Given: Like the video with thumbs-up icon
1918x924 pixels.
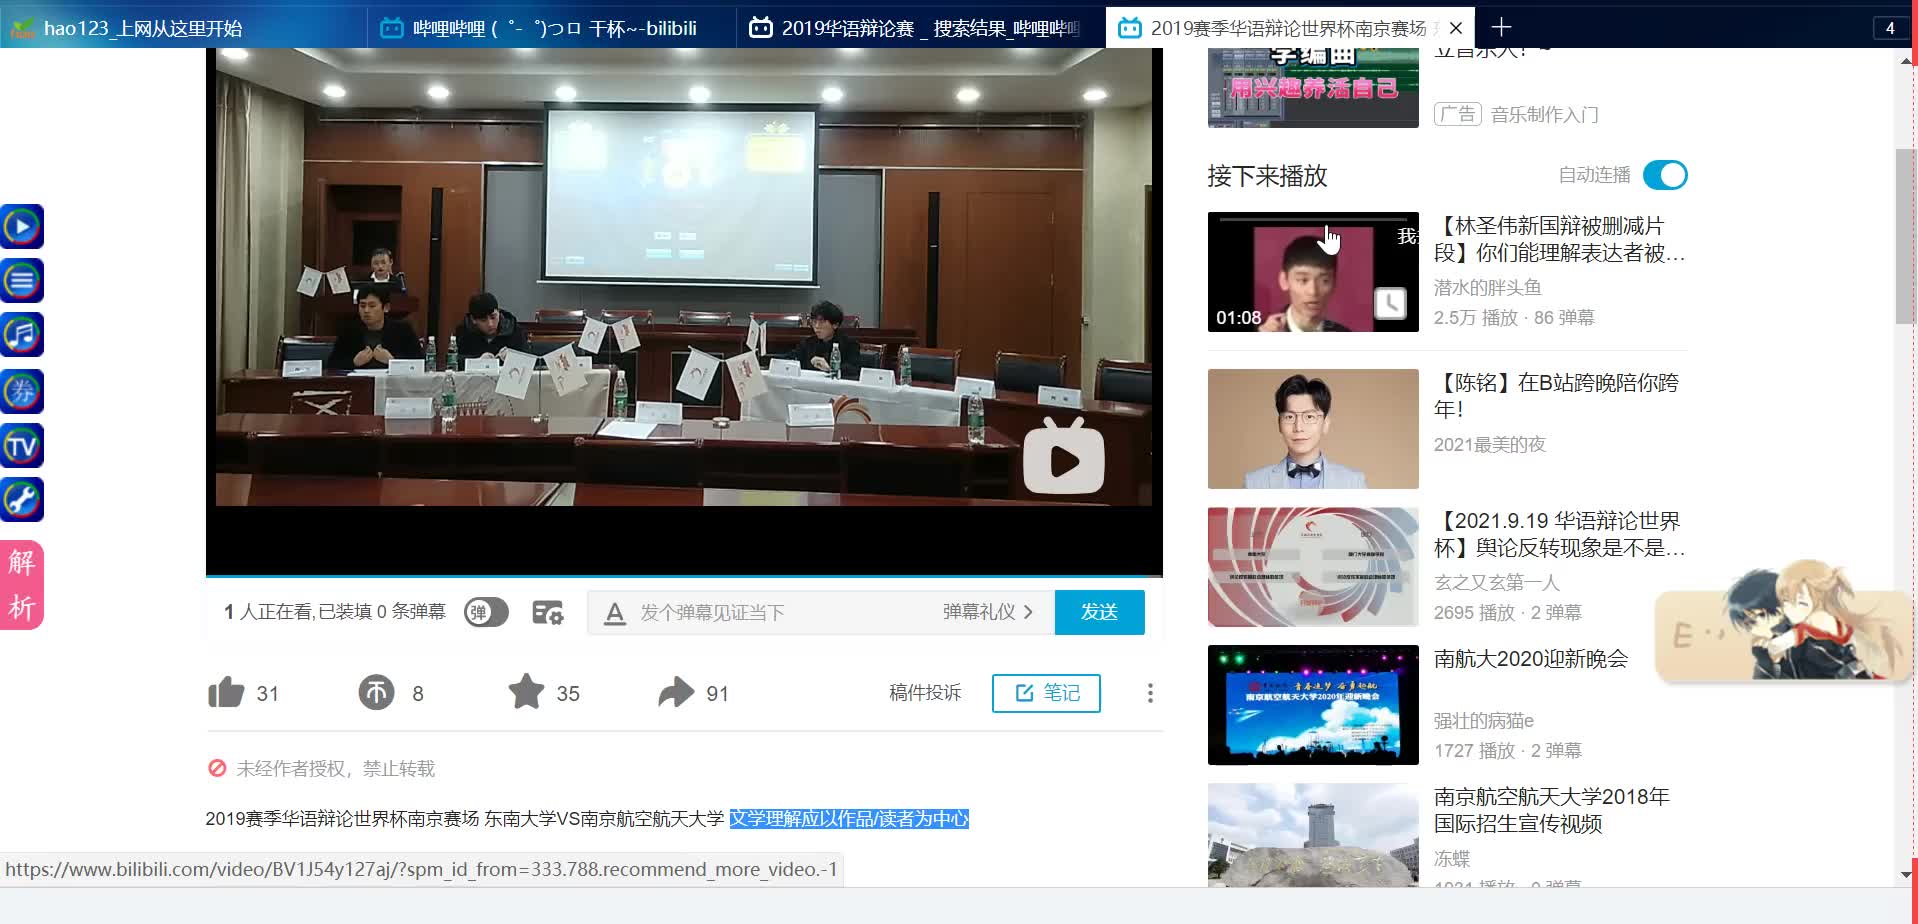Looking at the screenshot, I should (226, 692).
